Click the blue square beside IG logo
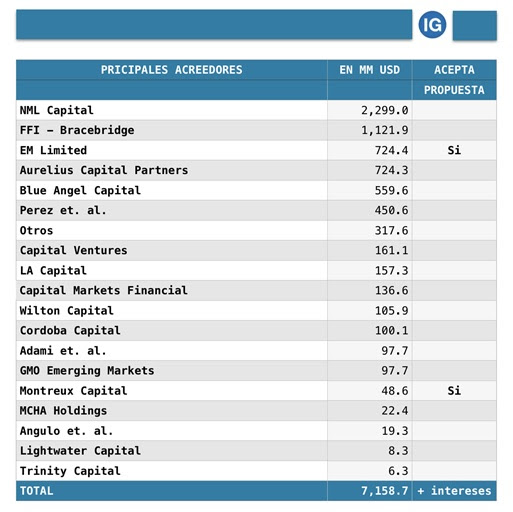513x512 pixels. click(x=474, y=26)
